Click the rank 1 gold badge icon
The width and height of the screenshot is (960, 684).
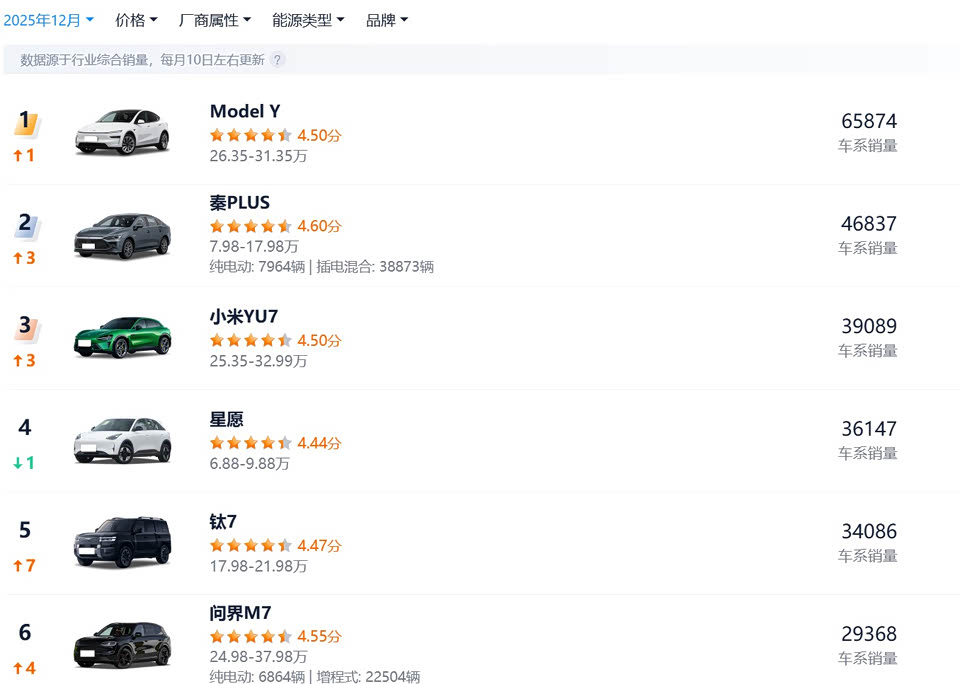[25, 123]
